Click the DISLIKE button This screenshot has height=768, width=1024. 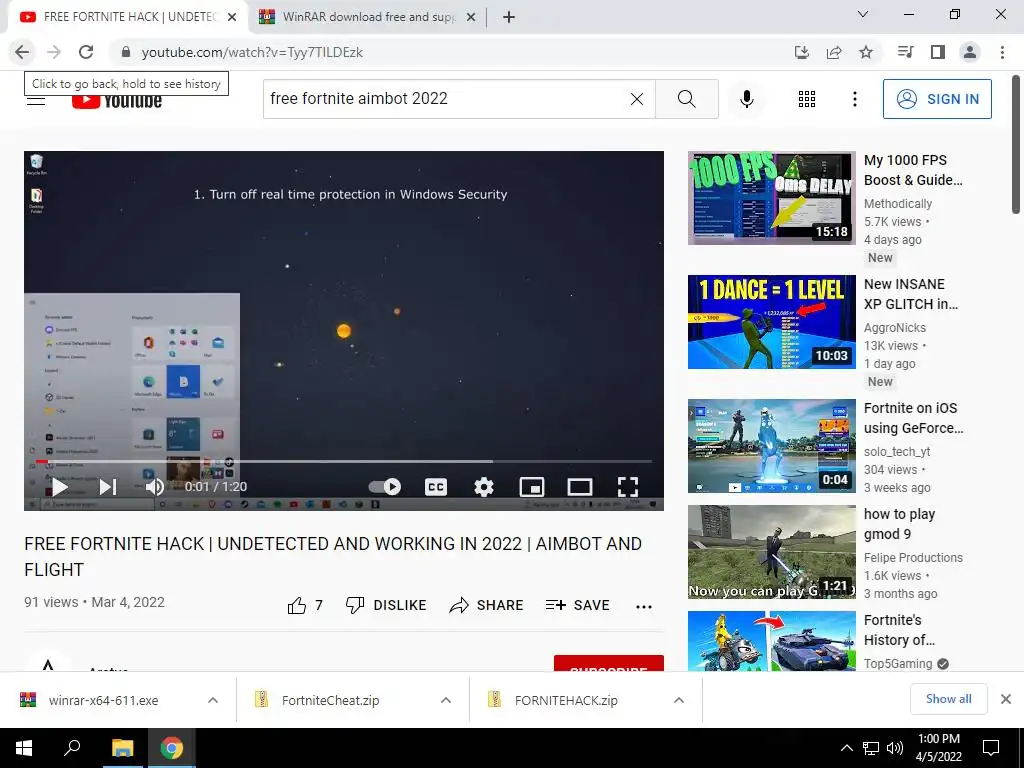[386, 605]
